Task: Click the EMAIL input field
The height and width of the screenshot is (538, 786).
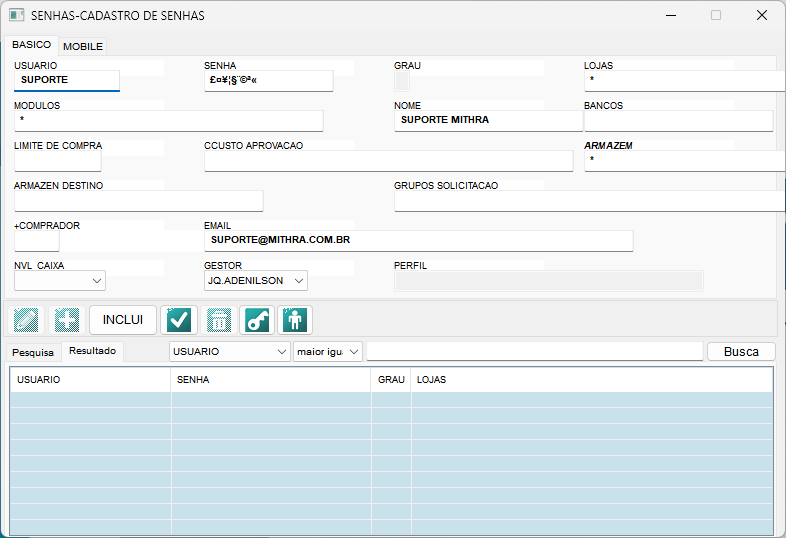Action: click(x=418, y=241)
